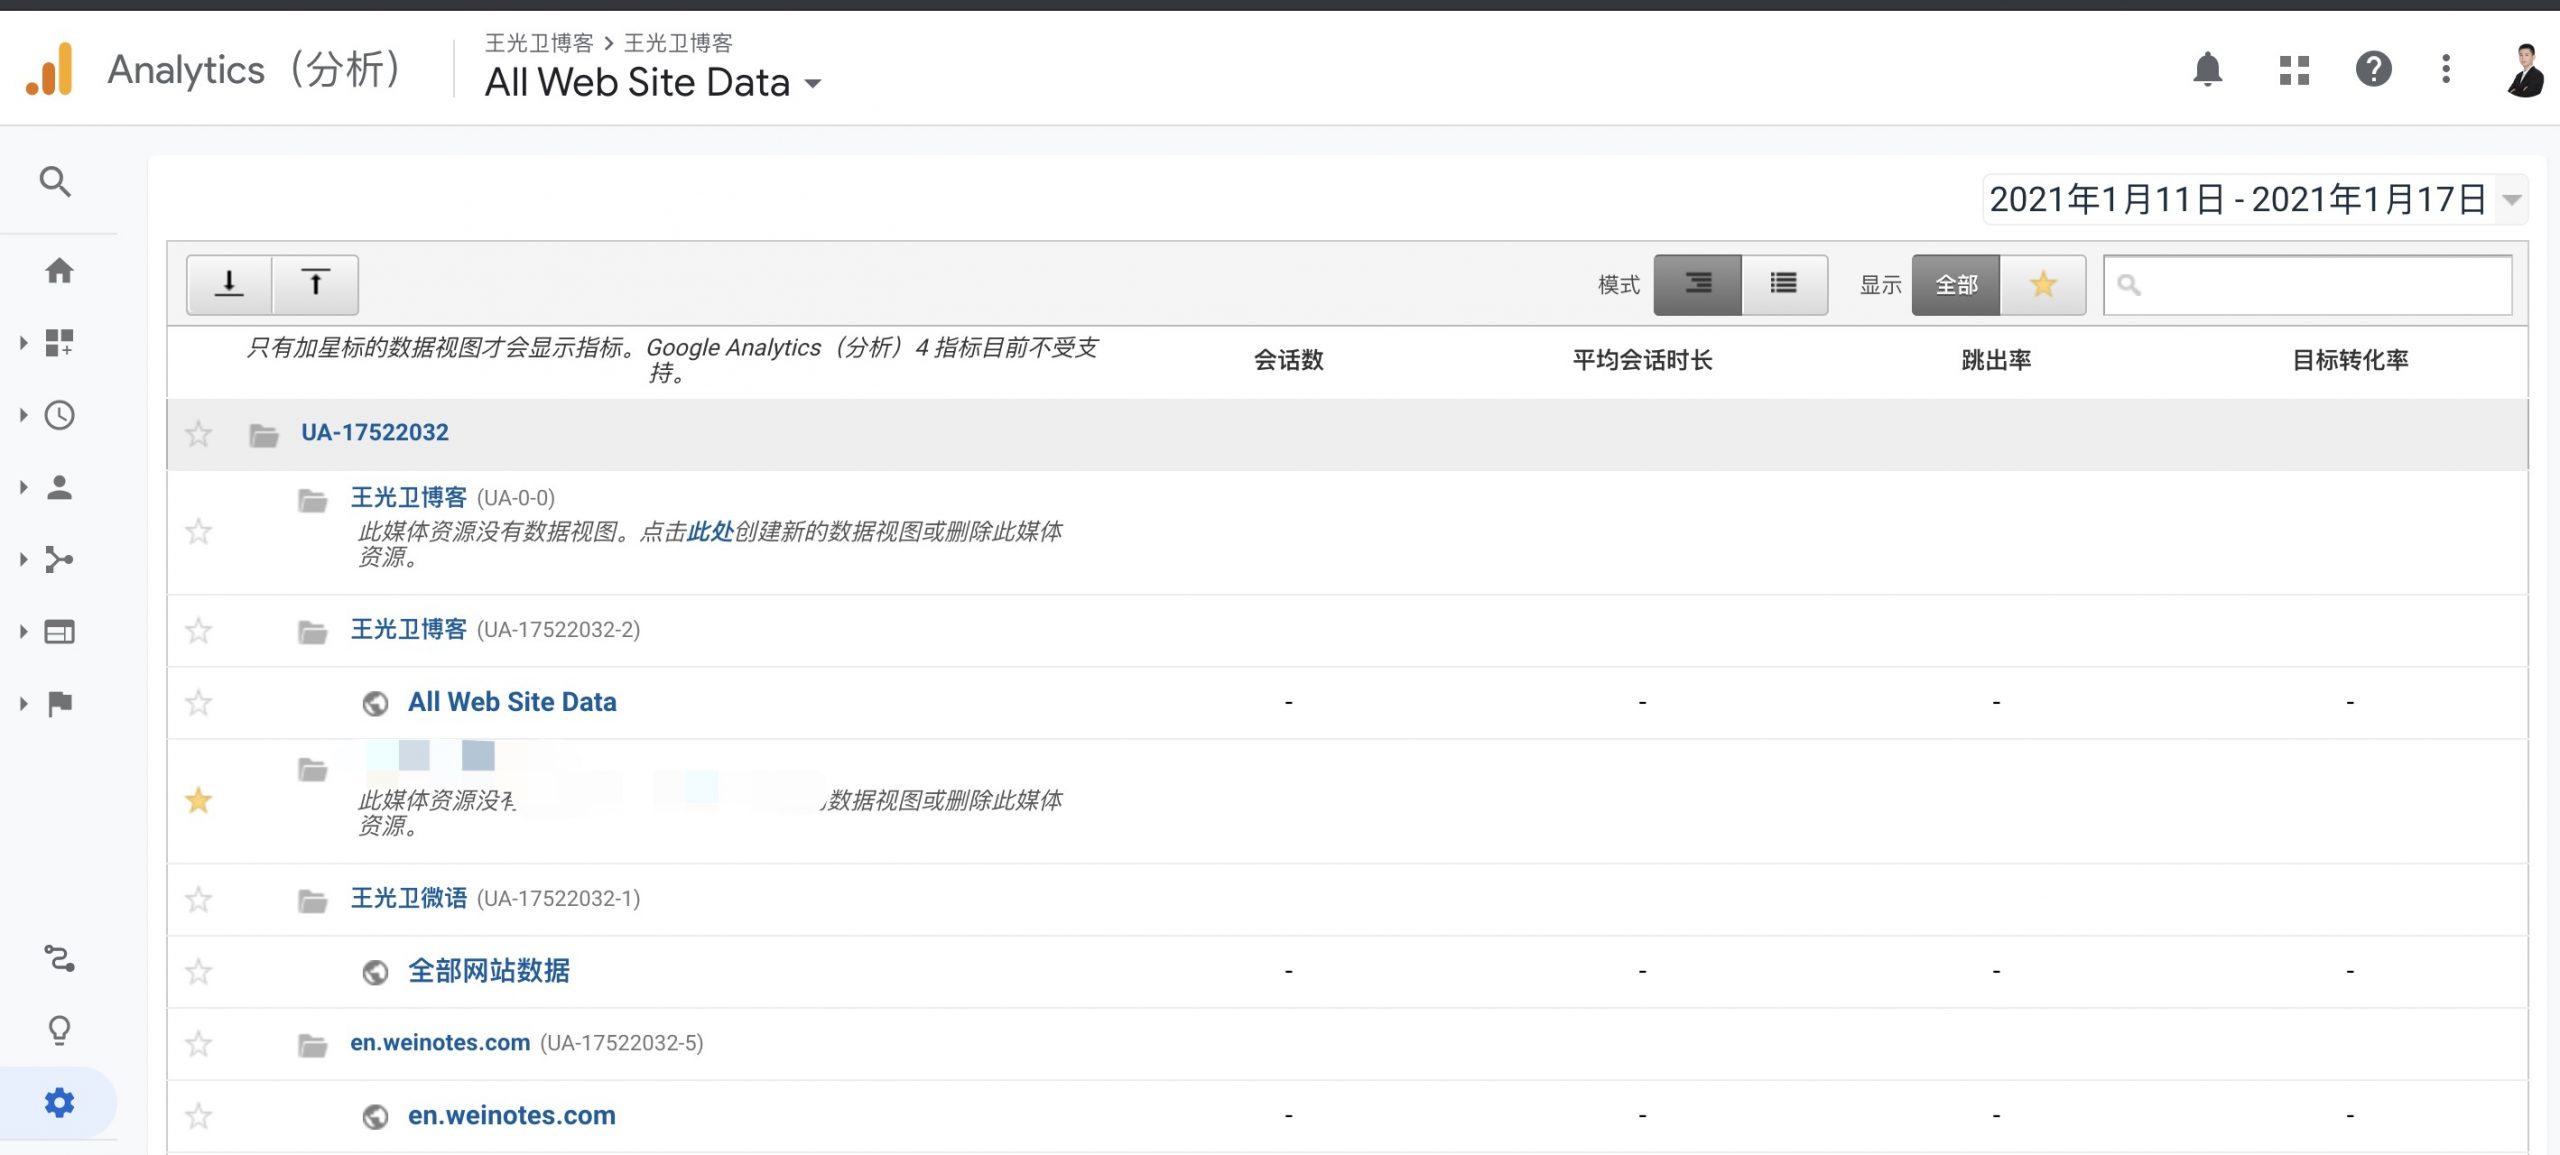The image size is (2560, 1155).
Task: Switch to flat list mode
Action: (x=1784, y=284)
